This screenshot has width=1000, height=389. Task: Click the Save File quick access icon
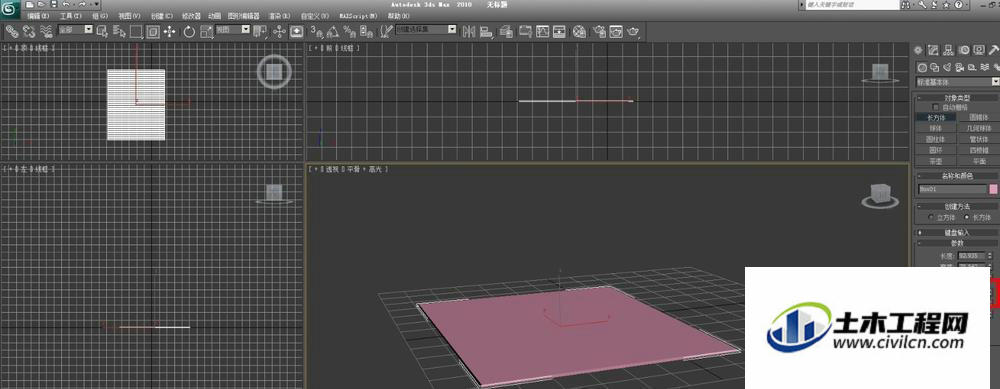tap(54, 4)
